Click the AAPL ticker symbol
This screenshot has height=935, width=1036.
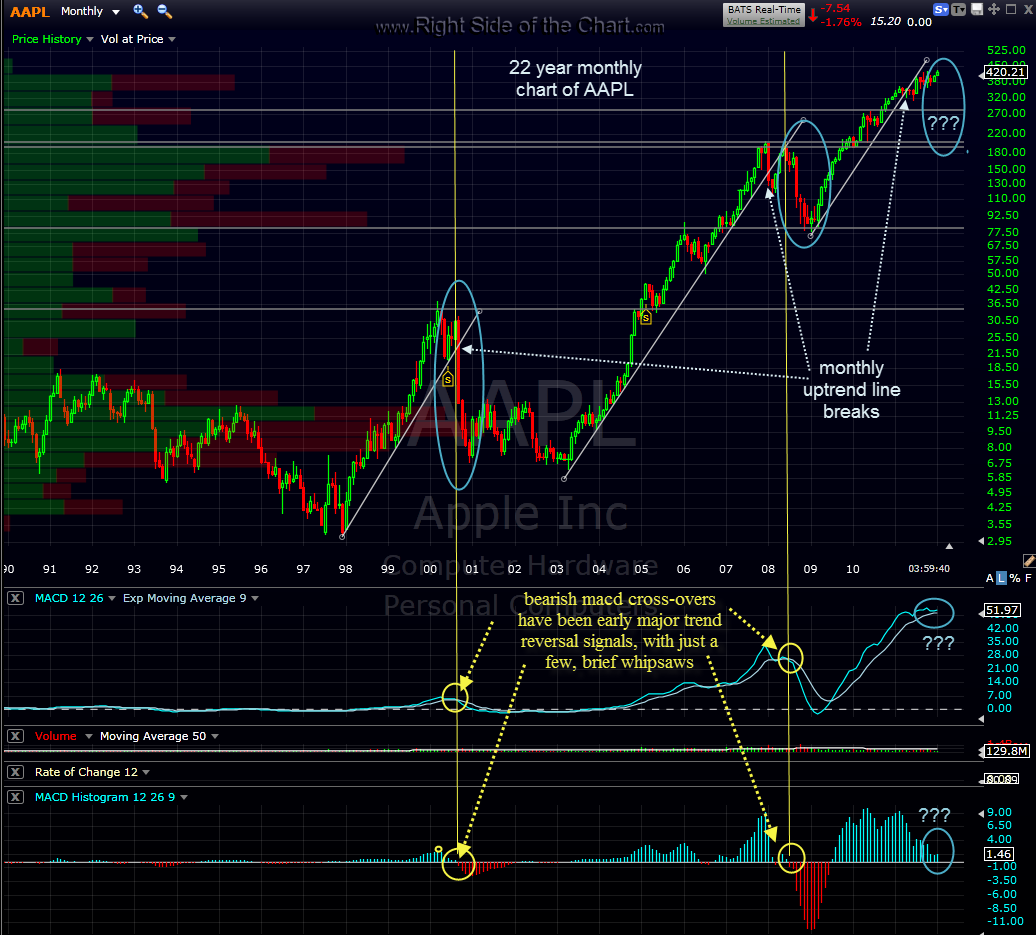[27, 11]
